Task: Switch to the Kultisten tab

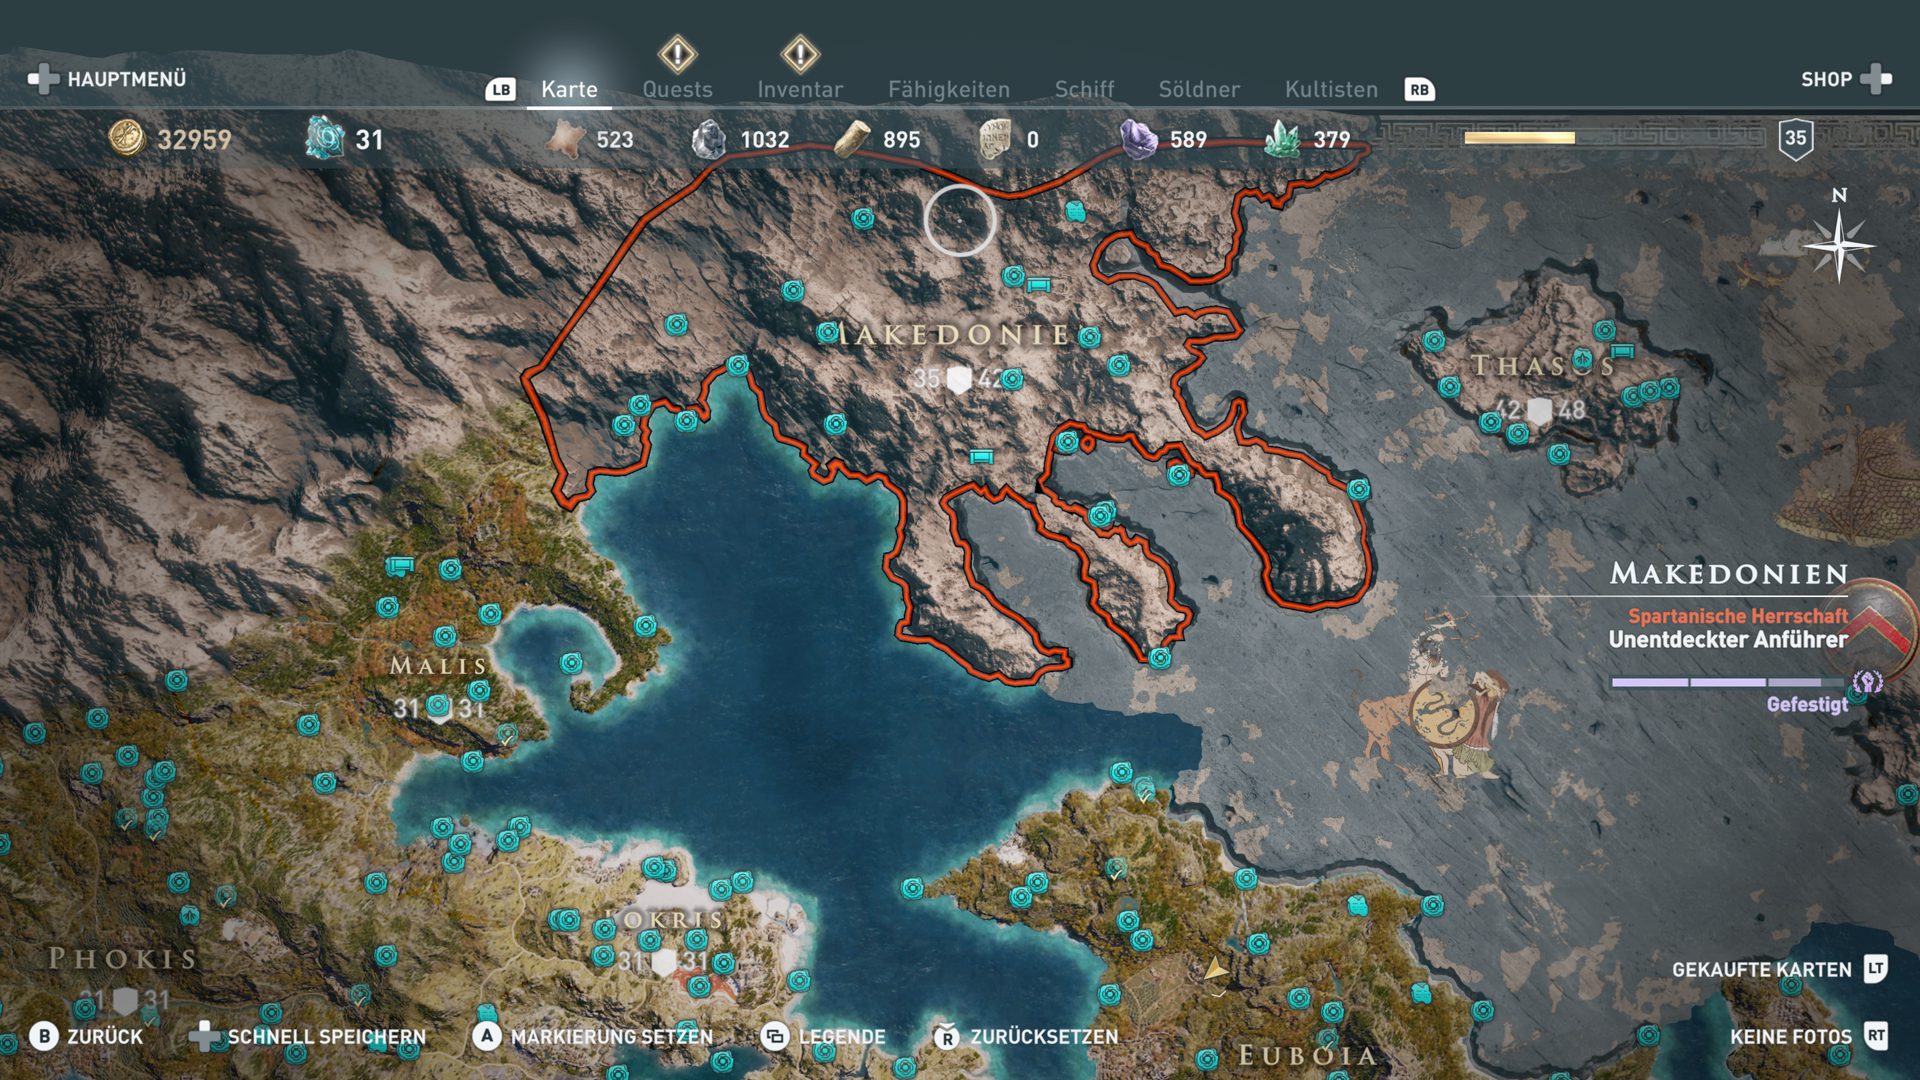Action: tap(1331, 89)
